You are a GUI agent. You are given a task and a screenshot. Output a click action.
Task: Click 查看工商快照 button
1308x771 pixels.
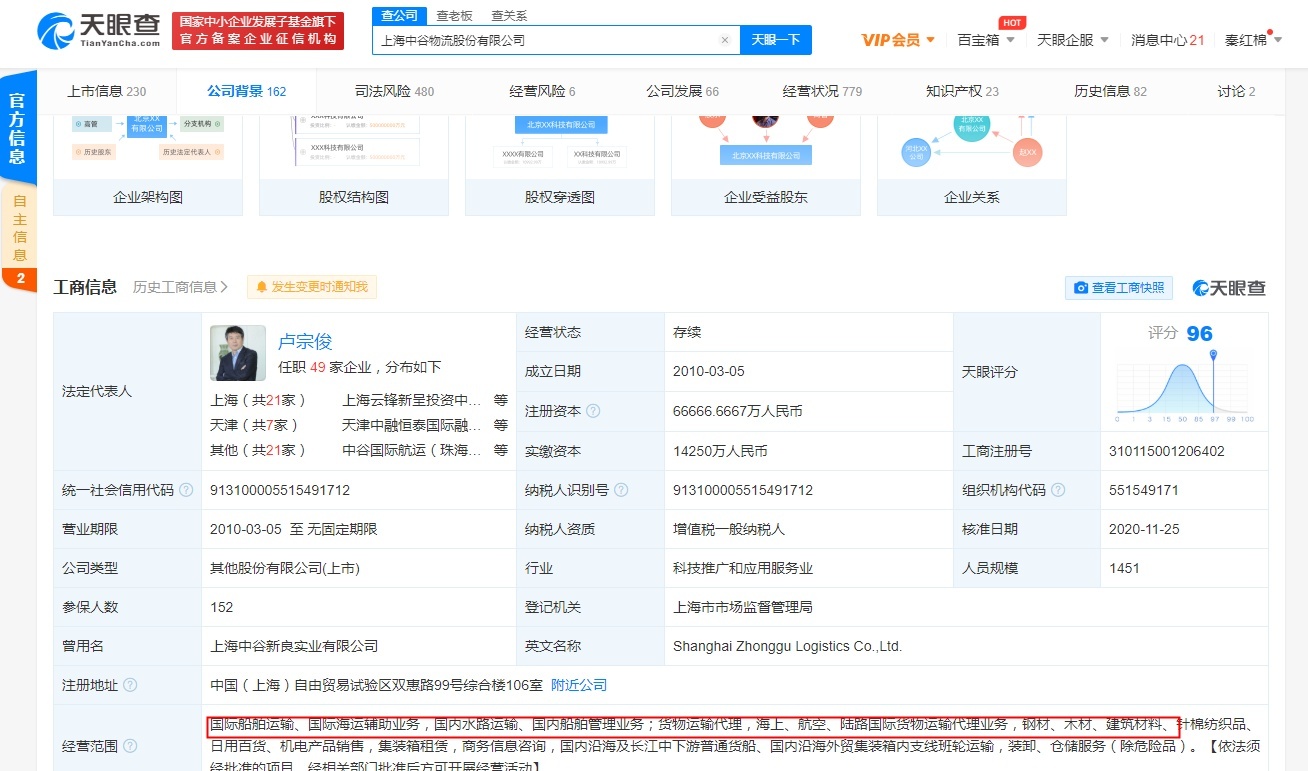tap(1119, 288)
